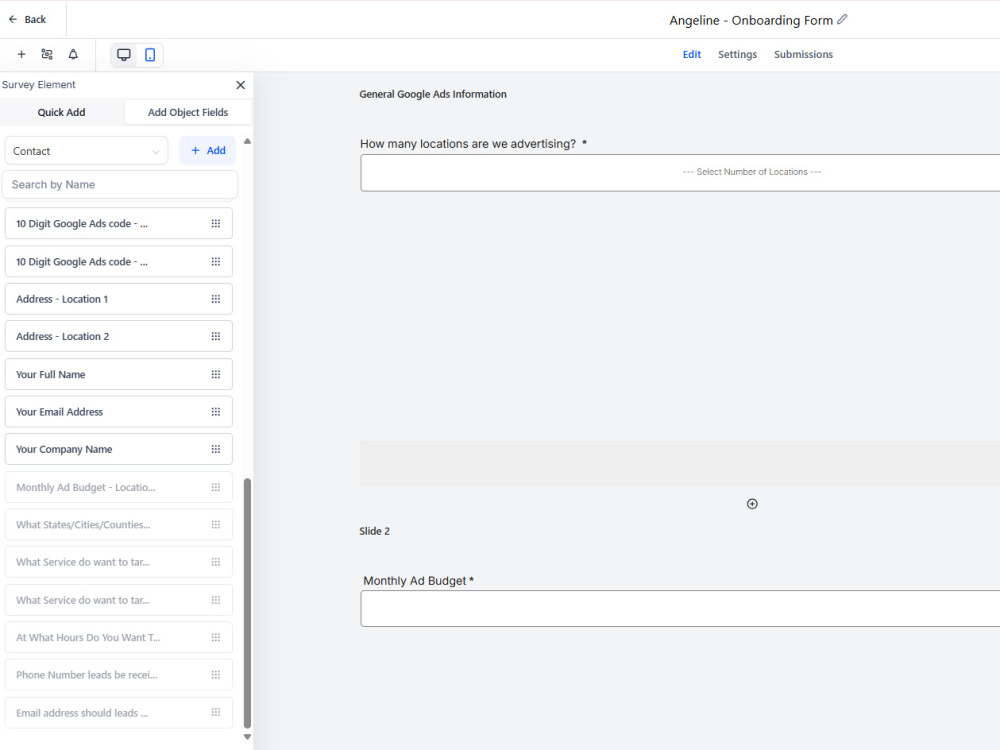The height and width of the screenshot is (750, 1000).
Task: Click the Monthly Ad Budget input box
Action: point(680,608)
